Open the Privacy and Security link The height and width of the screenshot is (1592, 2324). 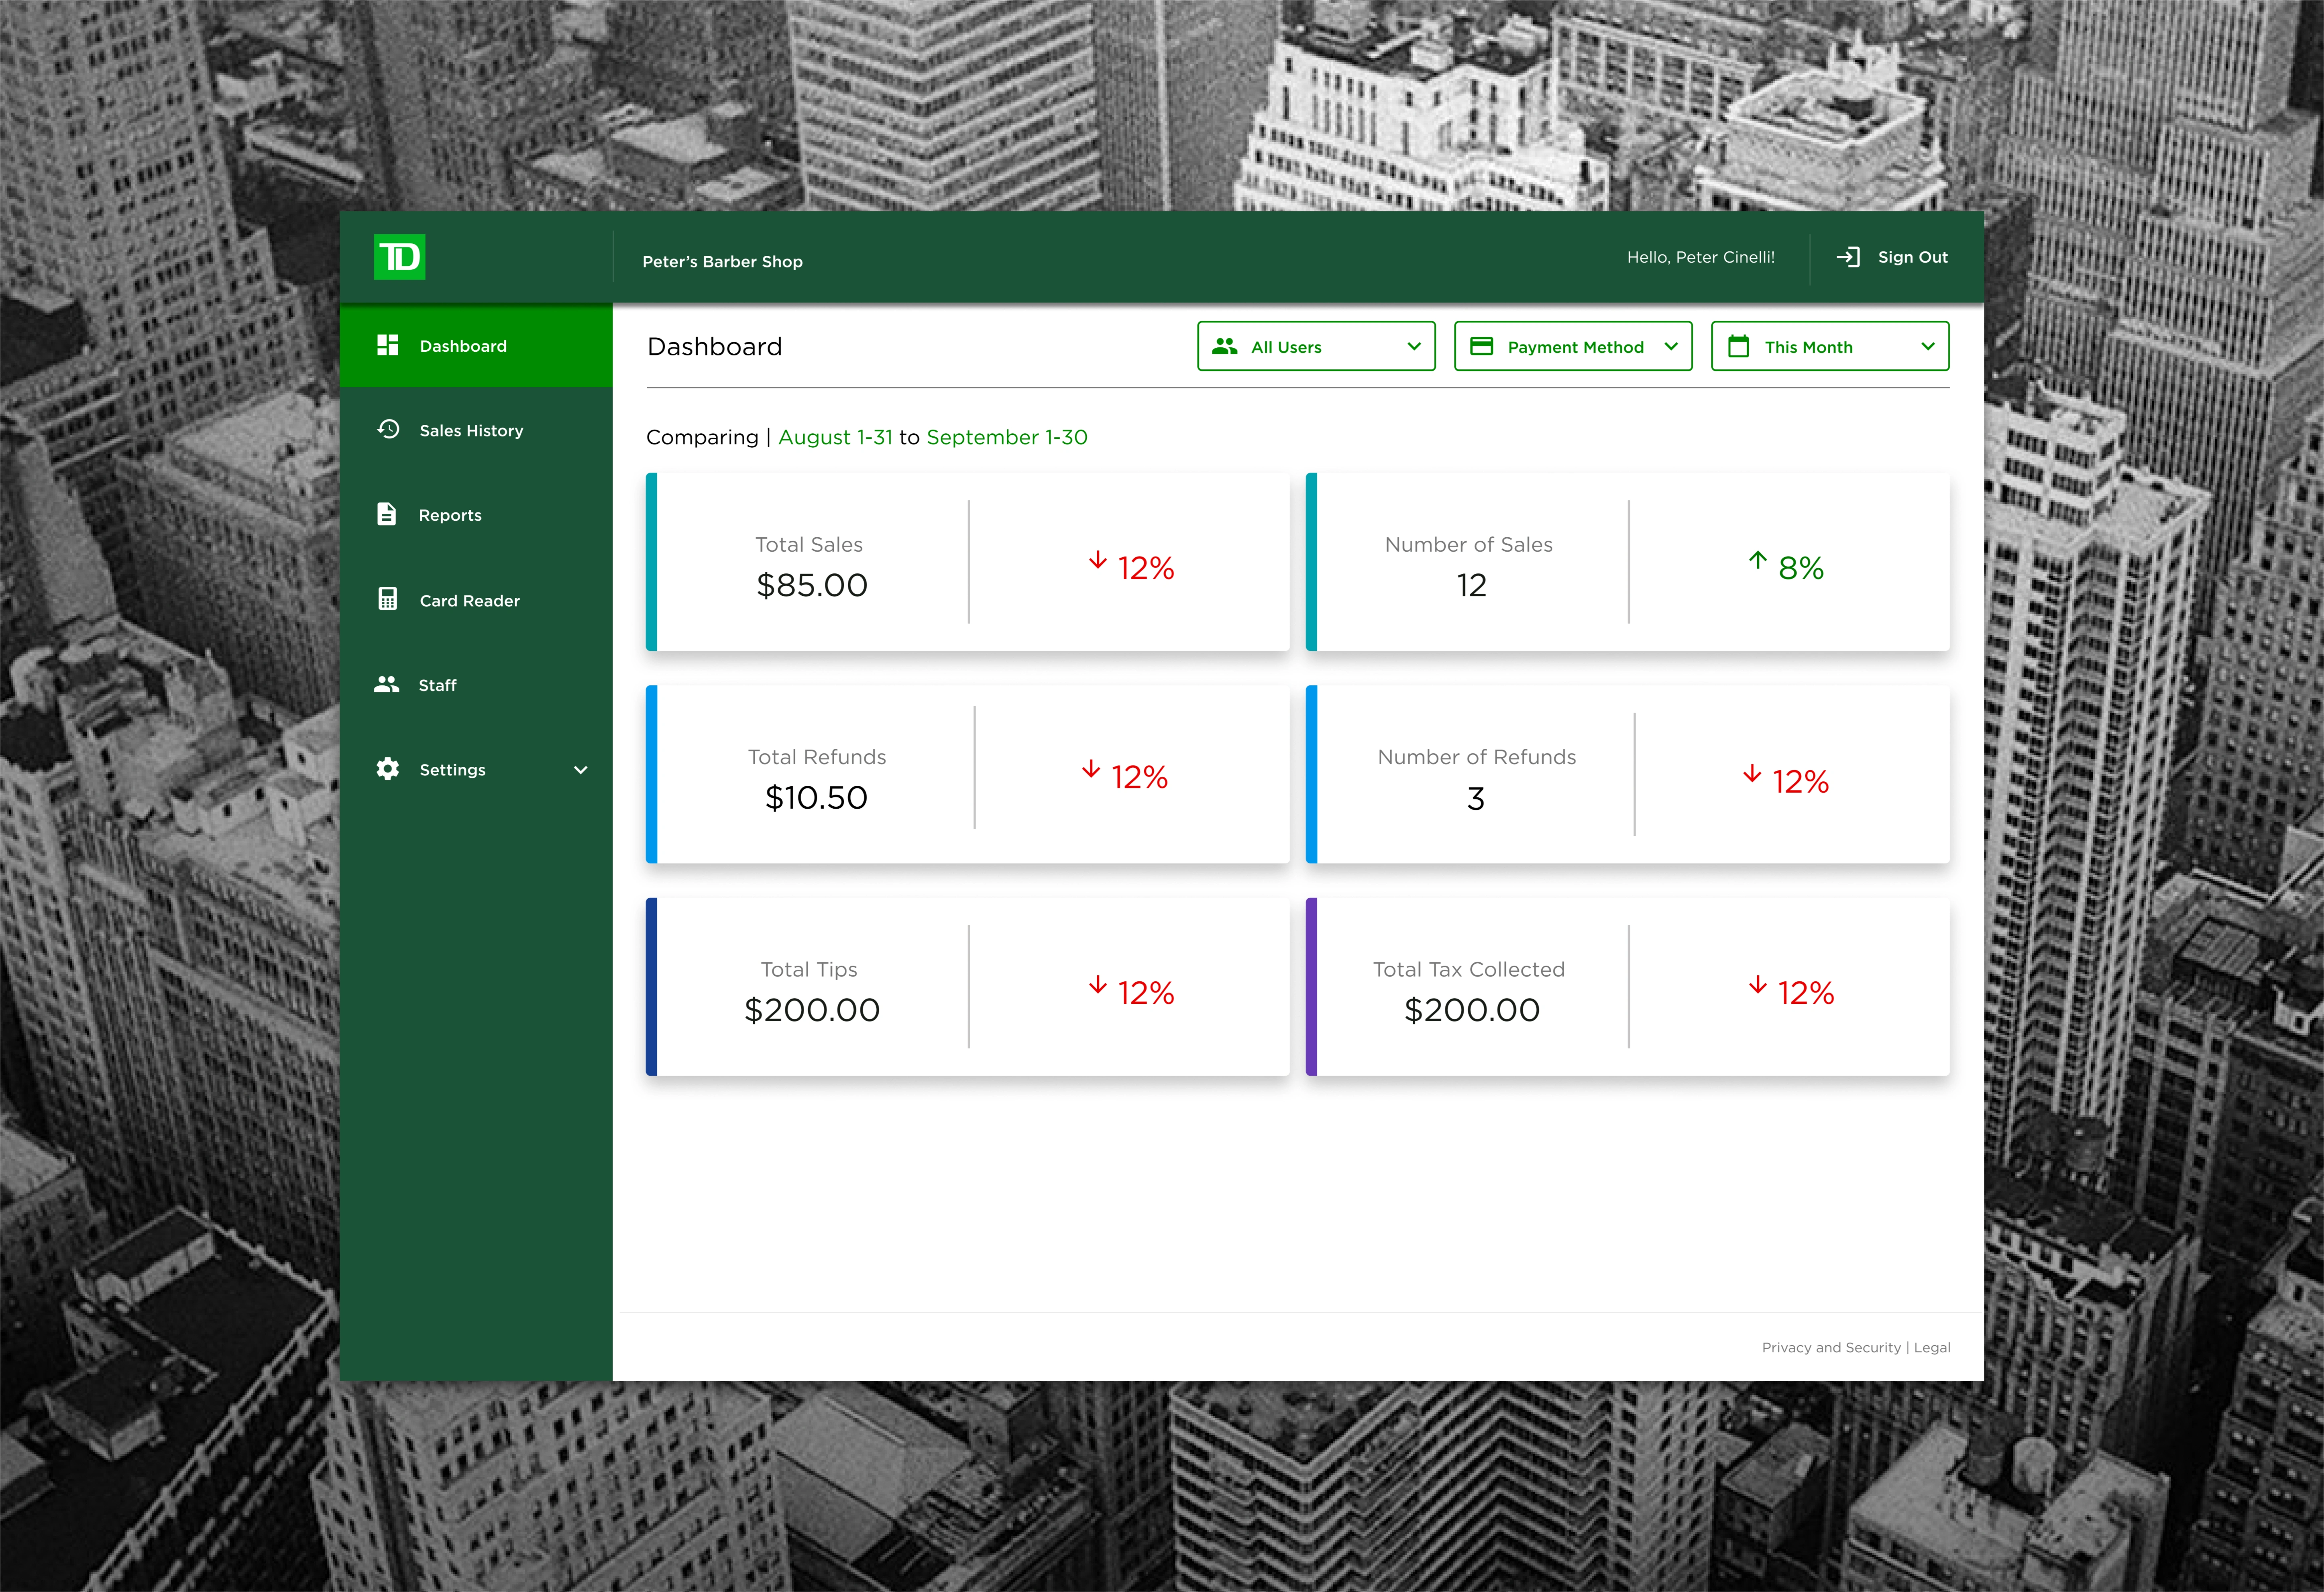1830,1348
